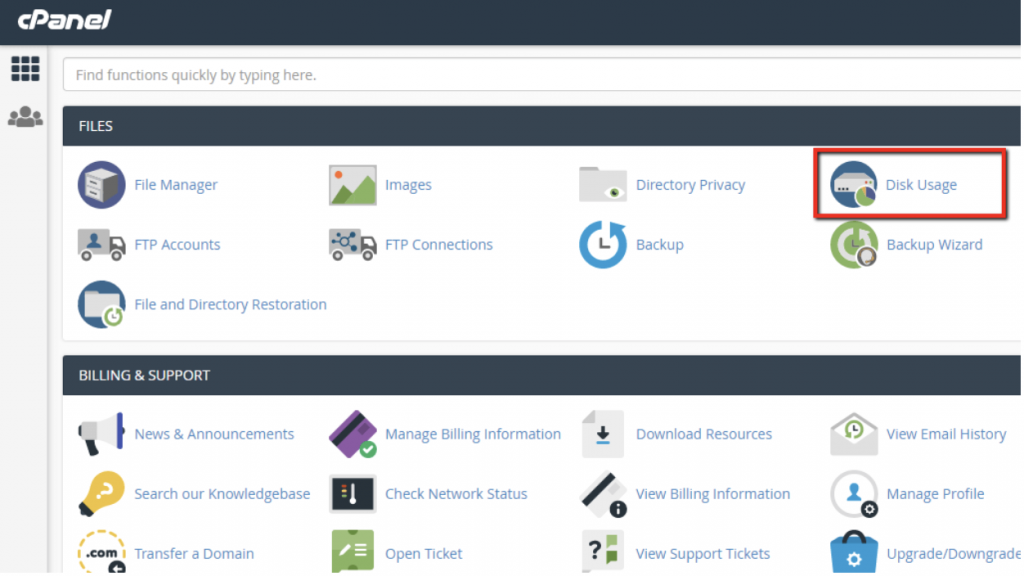This screenshot has height=576, width=1024.
Task: Collapse the BILLING & SUPPORT section header
Action: [542, 376]
